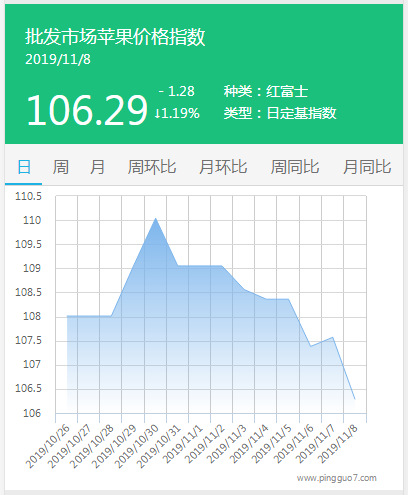Click the chart peak on 2019/10/30
The width and height of the screenshot is (408, 495).
(x=155, y=218)
